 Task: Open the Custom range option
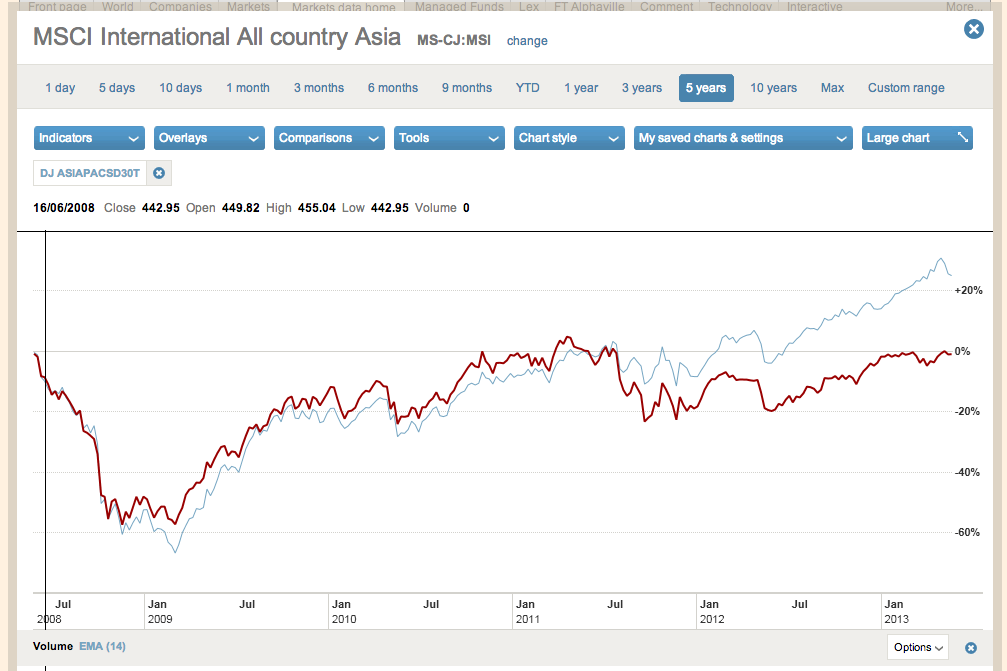[906, 88]
